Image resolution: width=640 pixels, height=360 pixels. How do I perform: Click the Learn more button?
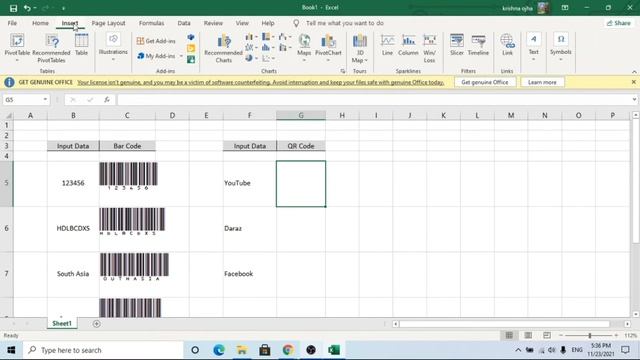[x=542, y=82]
